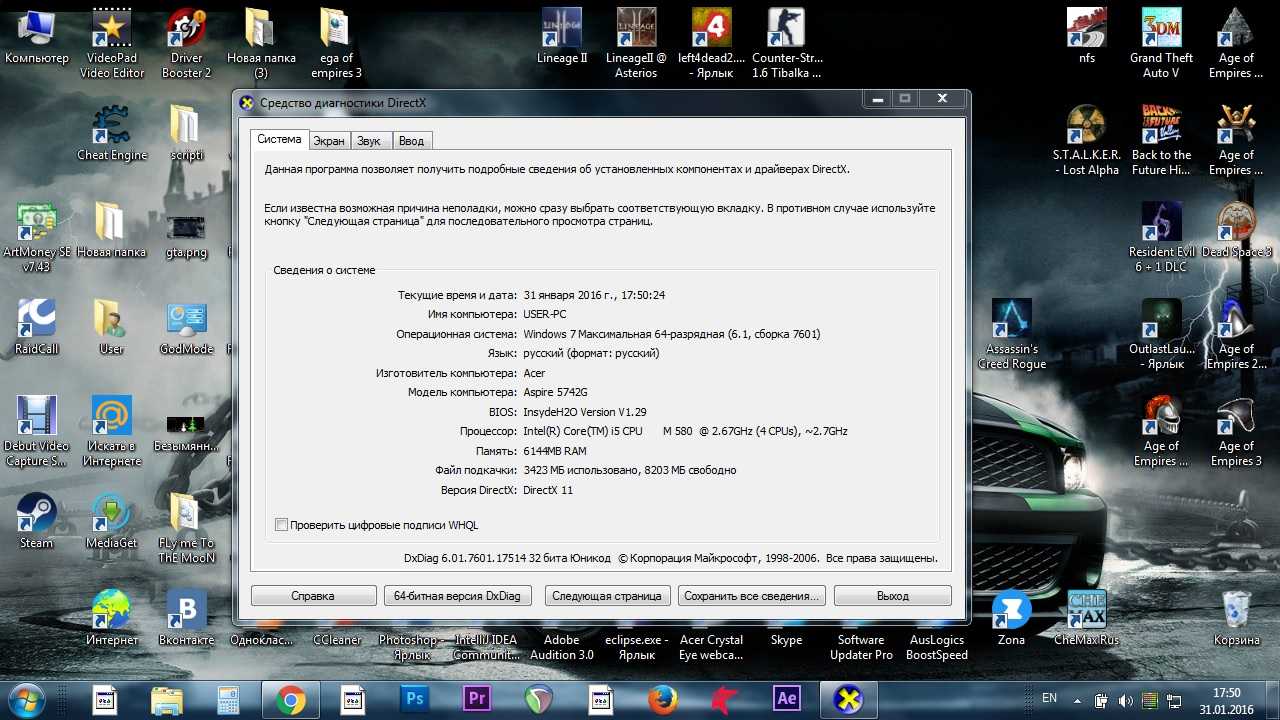Open Firefox from the taskbar
The height and width of the screenshot is (720, 1280).
coord(662,700)
